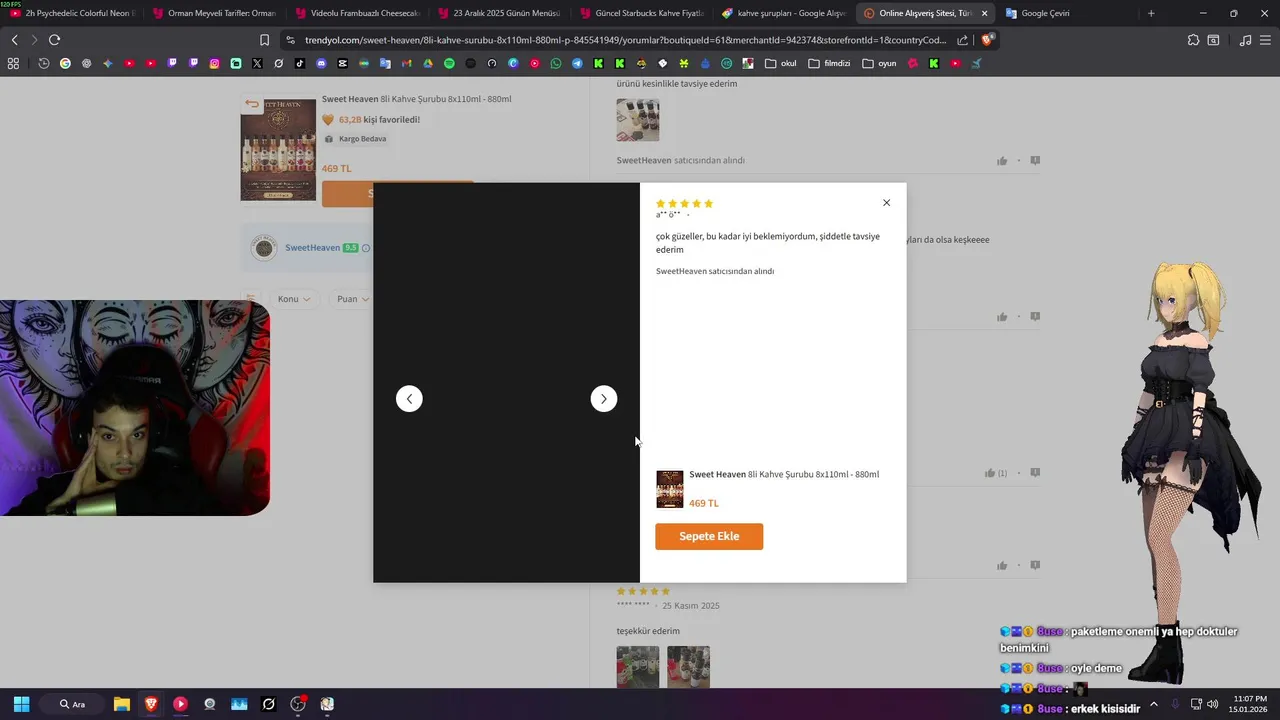Bookmark this page via address bar icon

[x=264, y=40]
